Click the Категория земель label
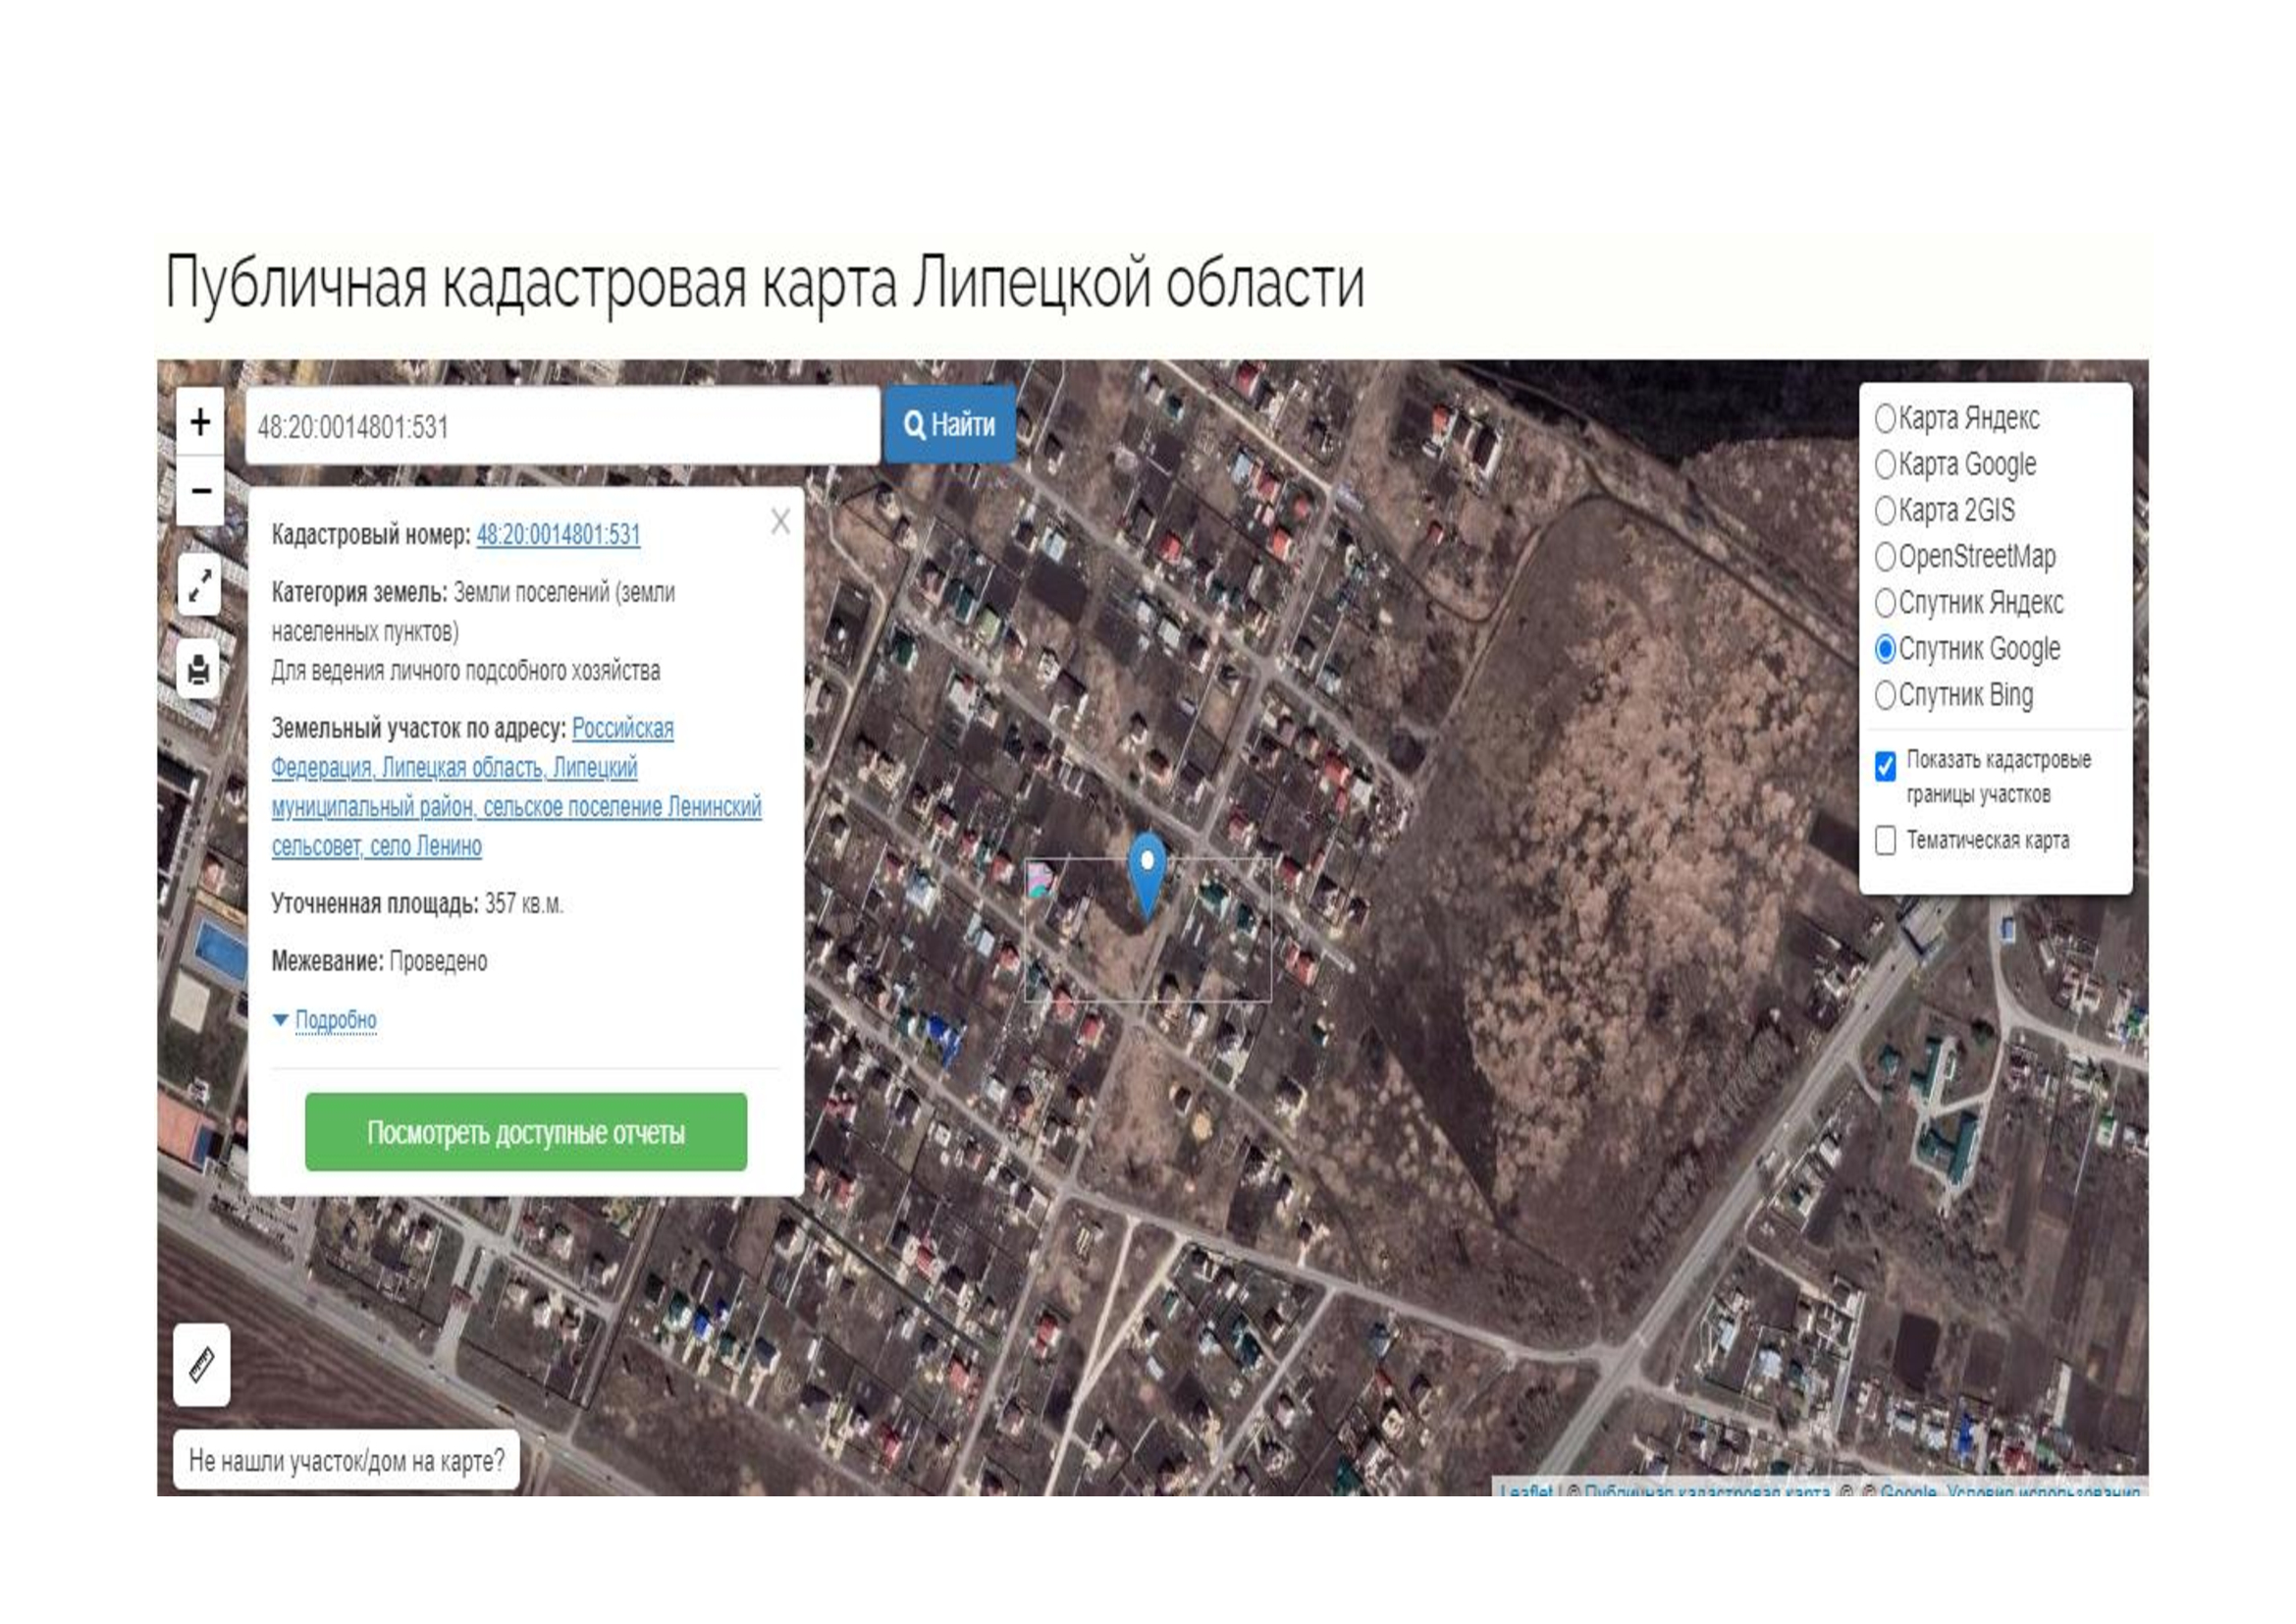The height and width of the screenshot is (1624, 2296). [359, 593]
